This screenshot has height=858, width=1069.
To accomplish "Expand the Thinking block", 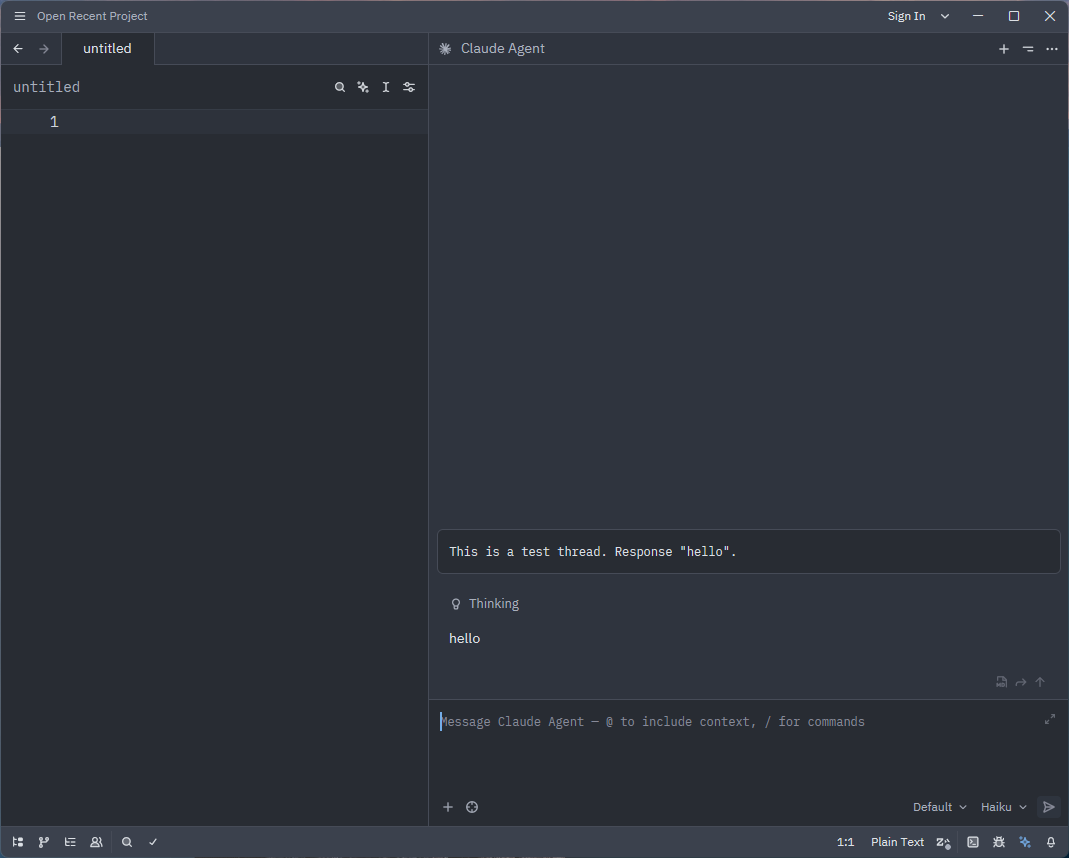I will pyautogui.click(x=485, y=604).
